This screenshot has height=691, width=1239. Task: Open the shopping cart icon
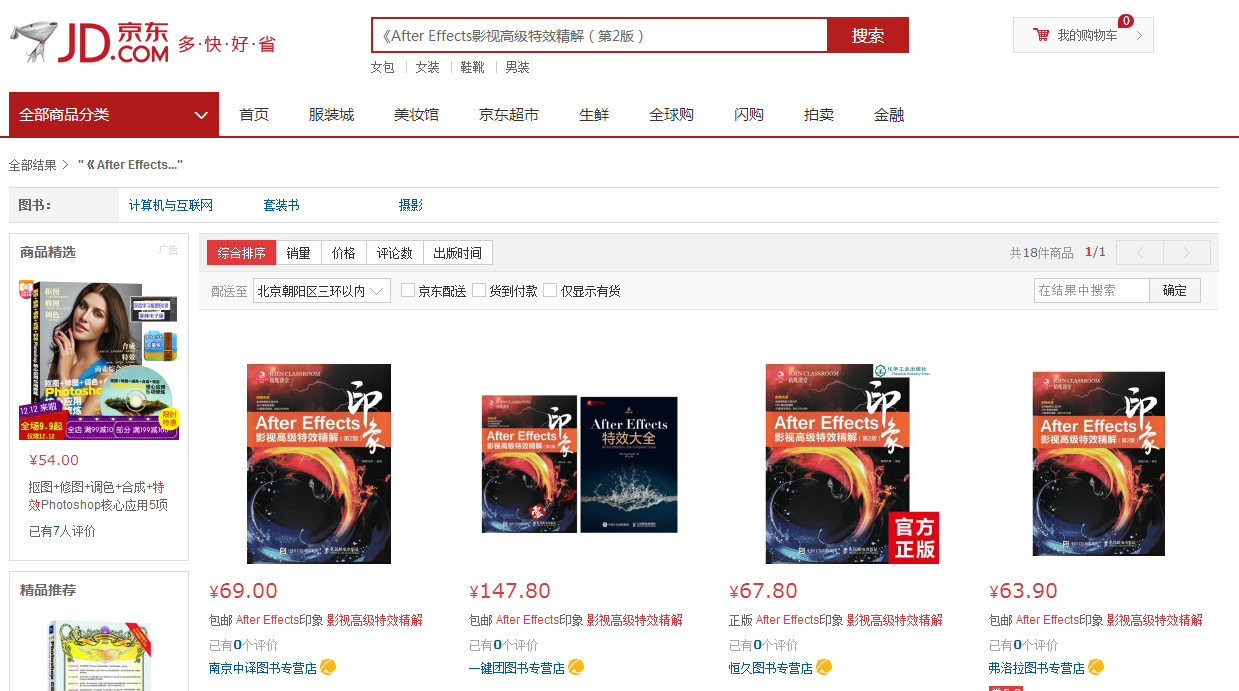(1041, 35)
